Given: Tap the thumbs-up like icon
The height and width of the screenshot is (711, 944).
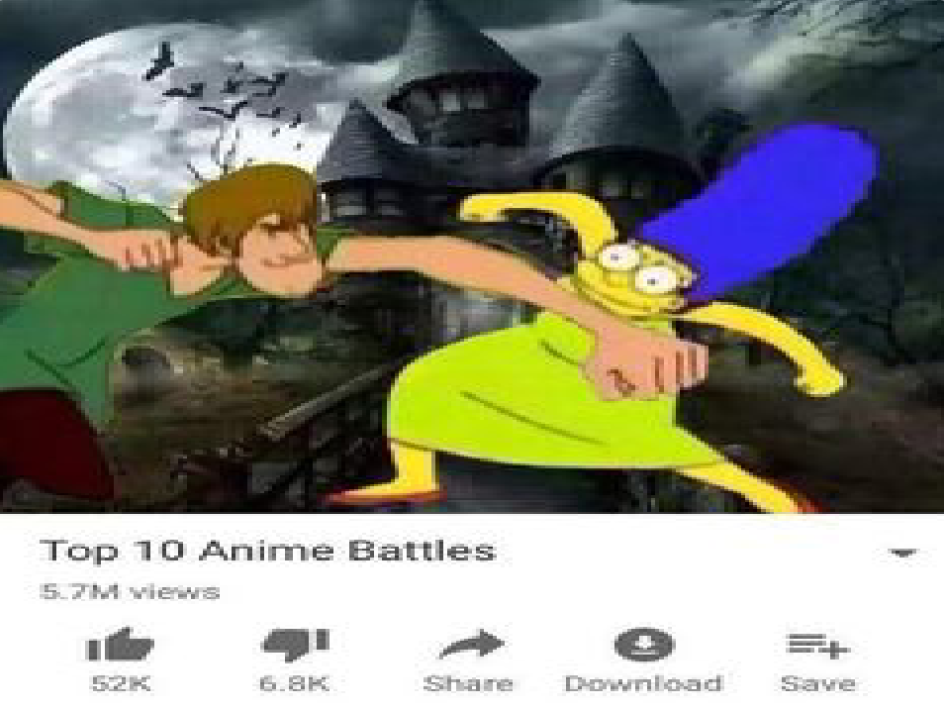Looking at the screenshot, I should pos(120,645).
